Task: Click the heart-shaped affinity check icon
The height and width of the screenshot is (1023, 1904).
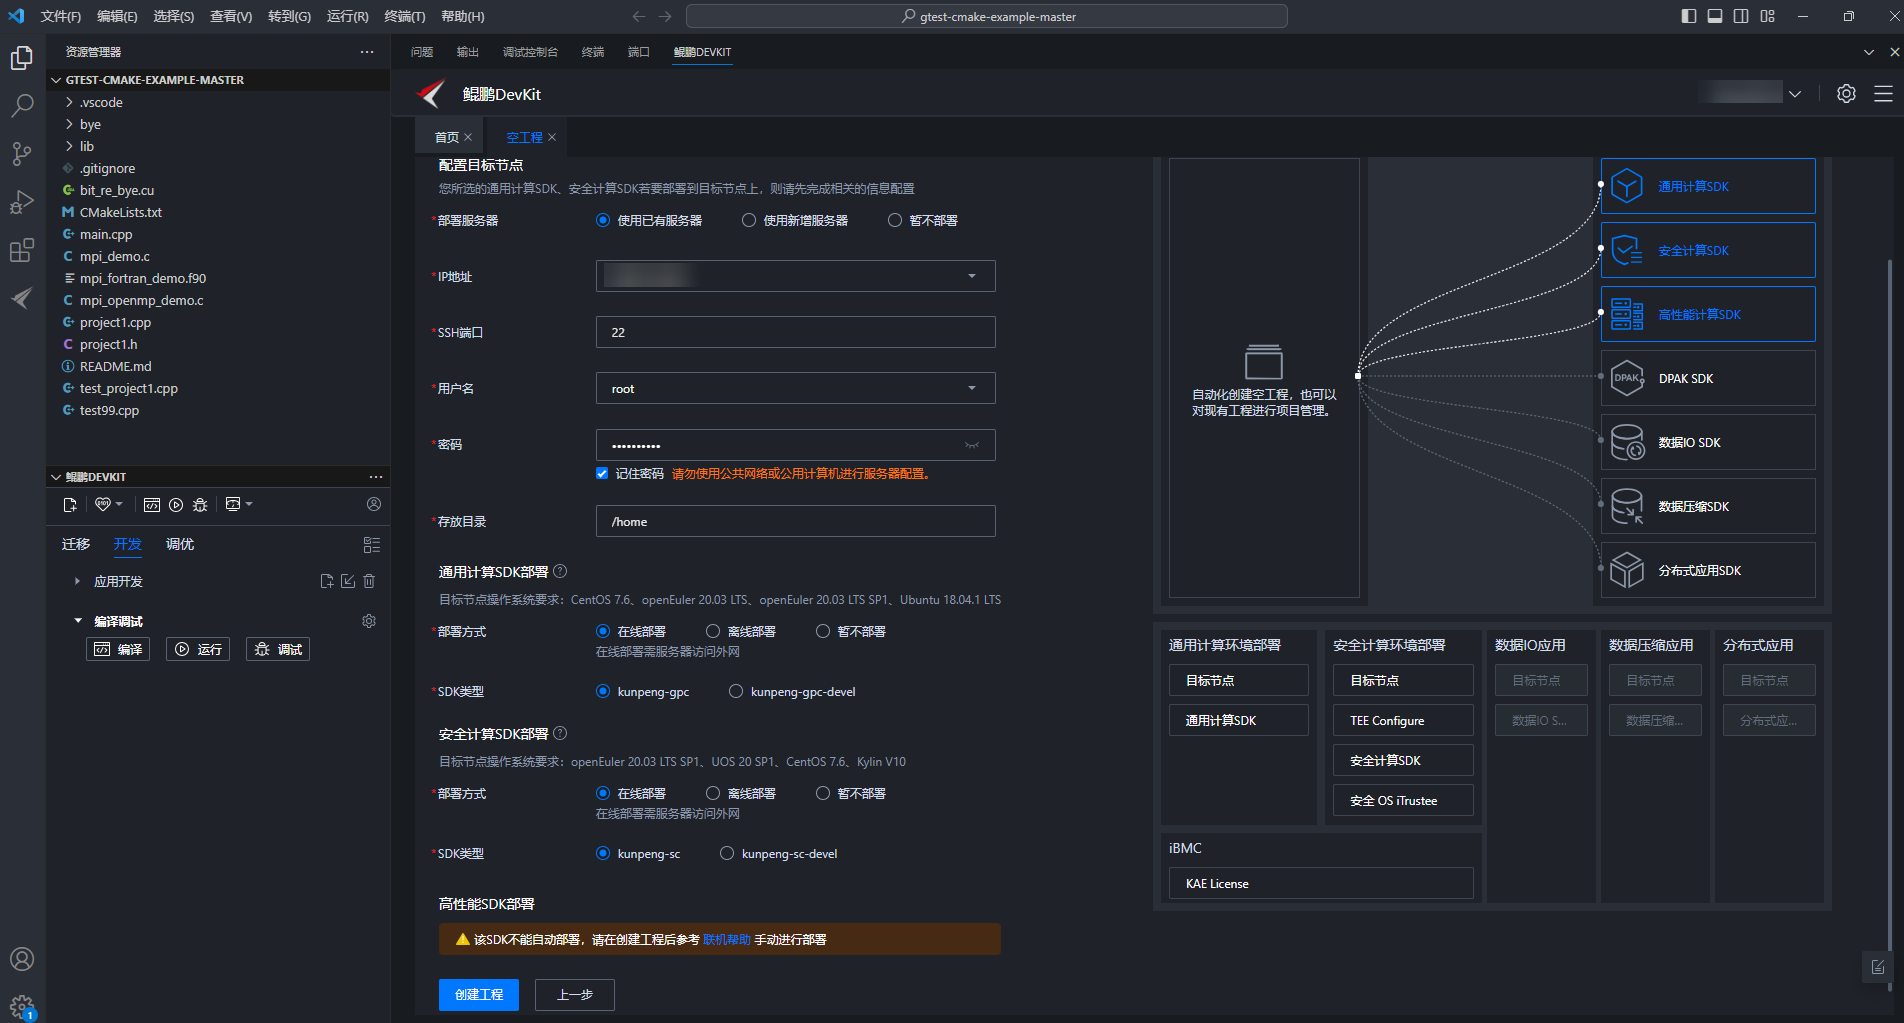Action: (x=103, y=505)
